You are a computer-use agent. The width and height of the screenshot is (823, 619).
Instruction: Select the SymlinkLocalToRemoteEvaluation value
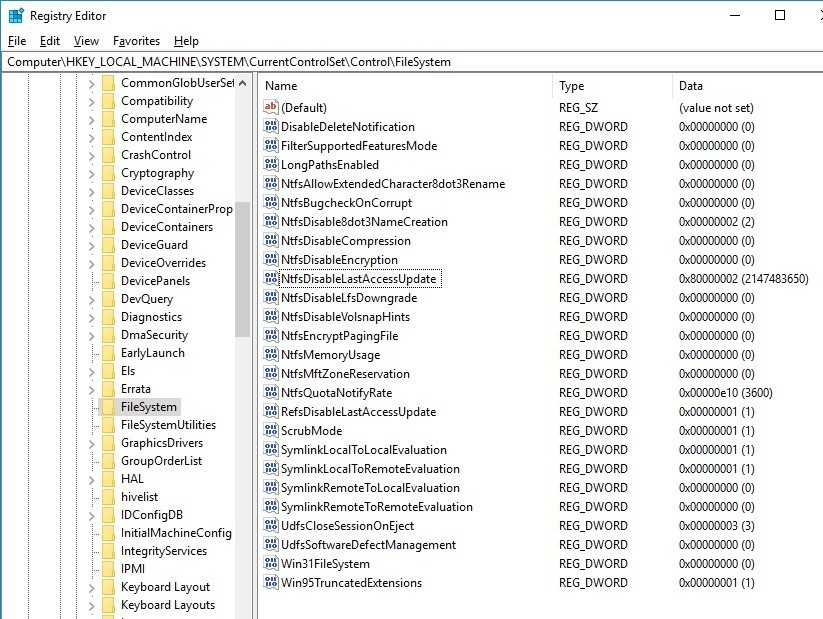click(x=370, y=469)
